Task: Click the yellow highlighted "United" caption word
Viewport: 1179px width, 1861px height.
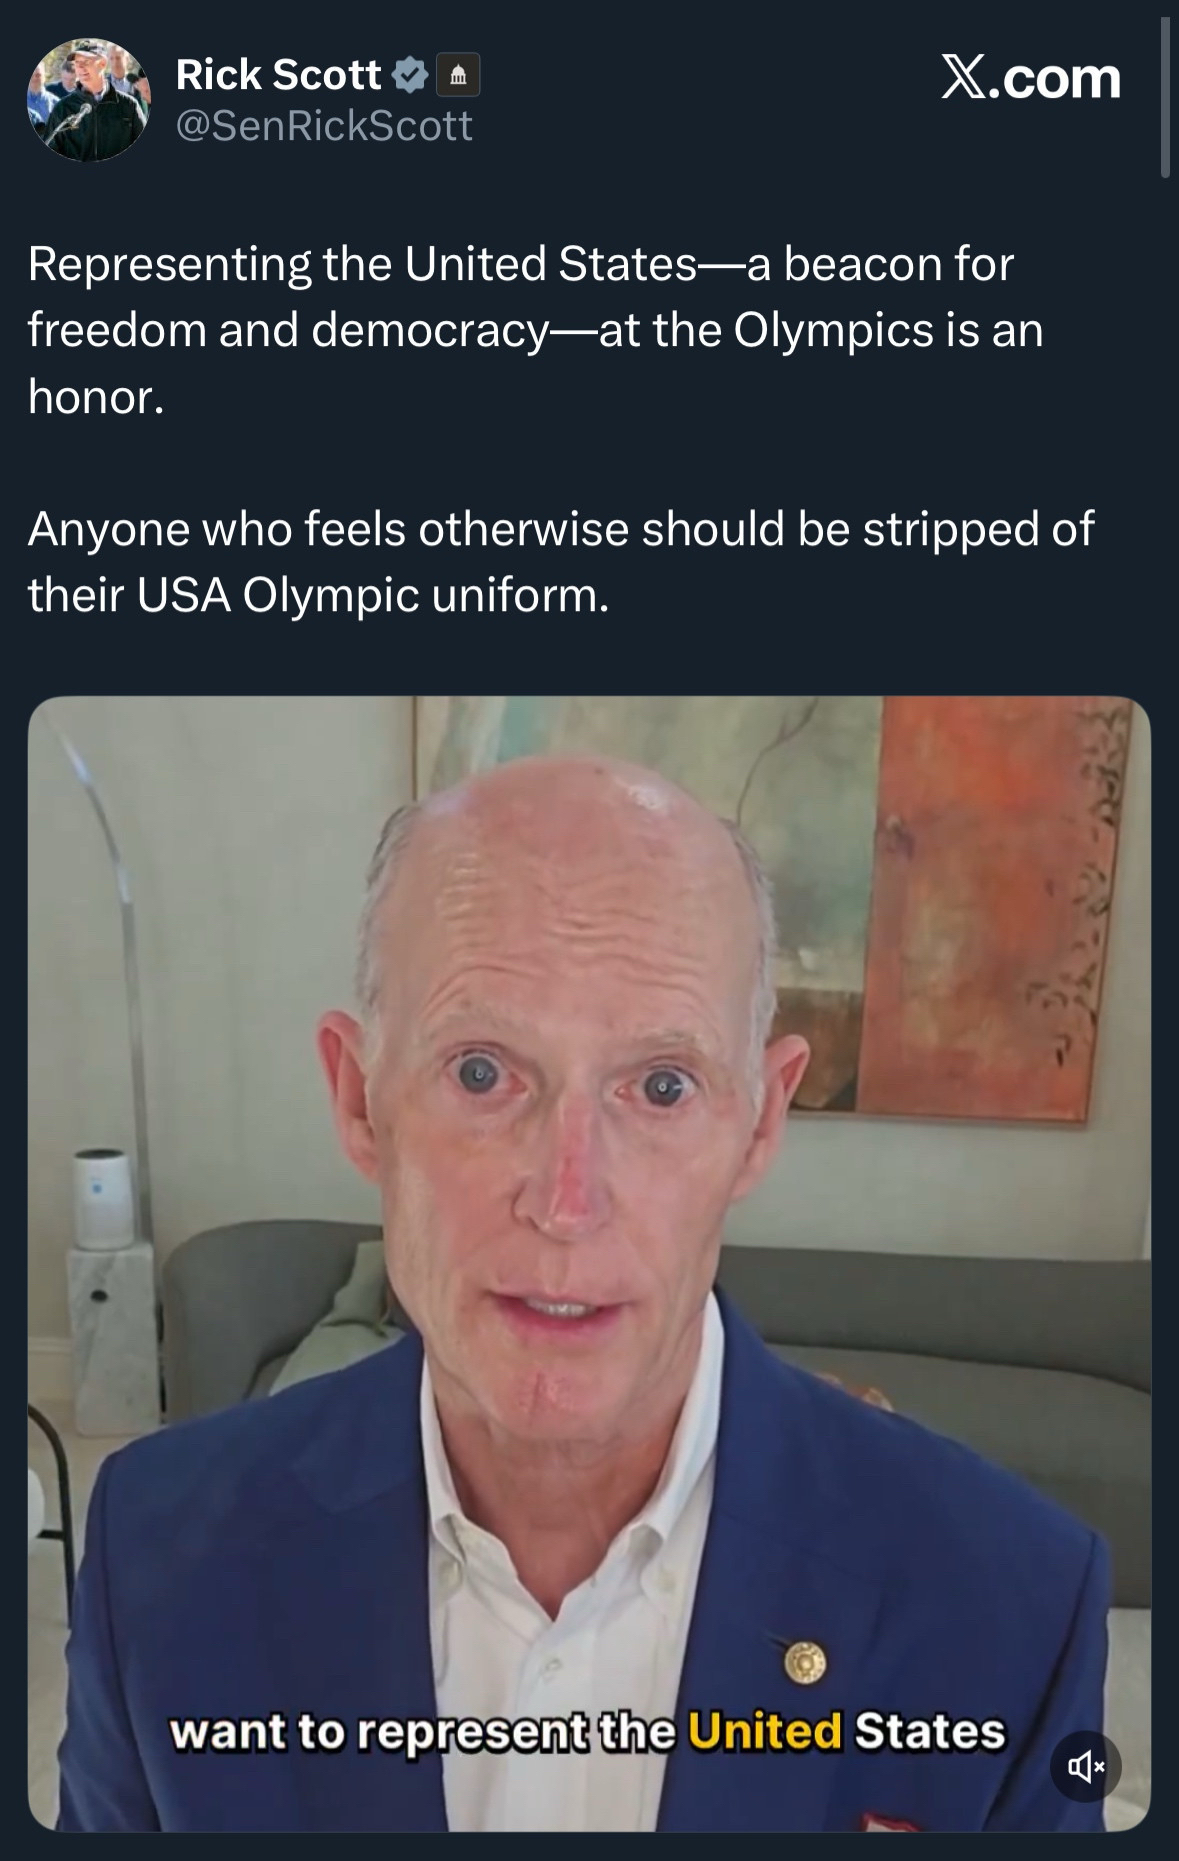Action: coord(765,1731)
